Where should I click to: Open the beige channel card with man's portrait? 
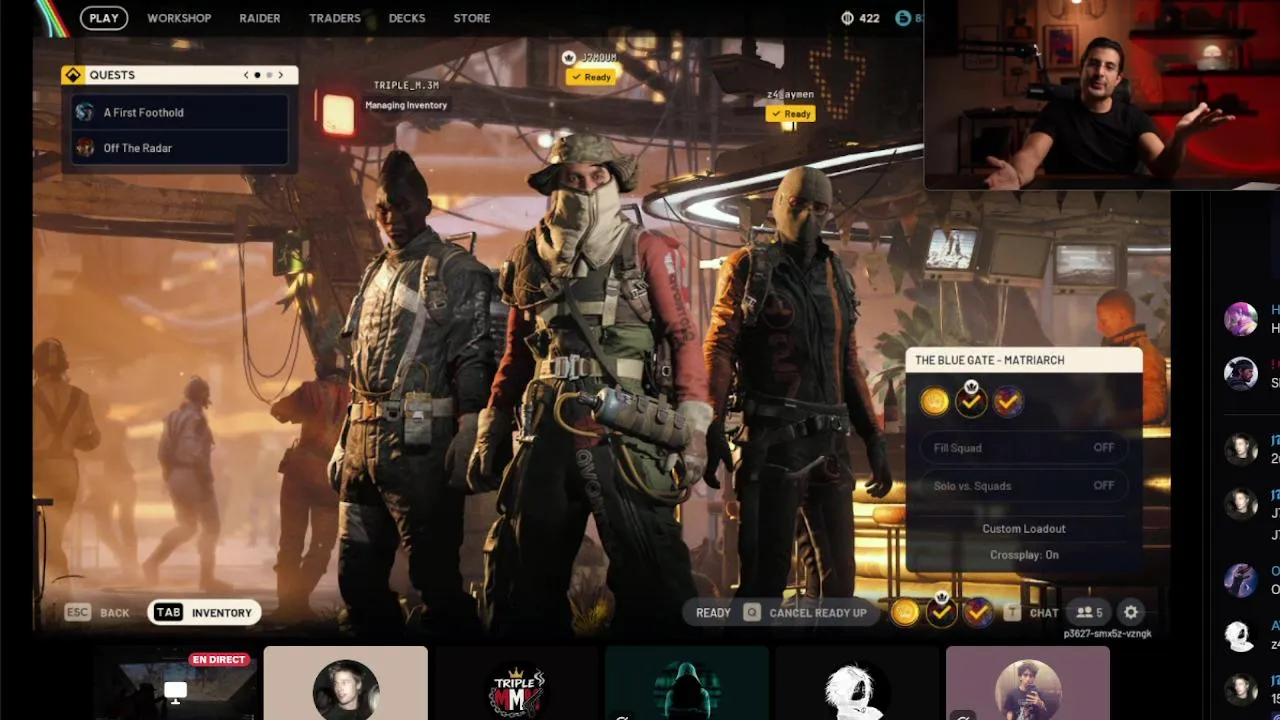click(x=345, y=683)
